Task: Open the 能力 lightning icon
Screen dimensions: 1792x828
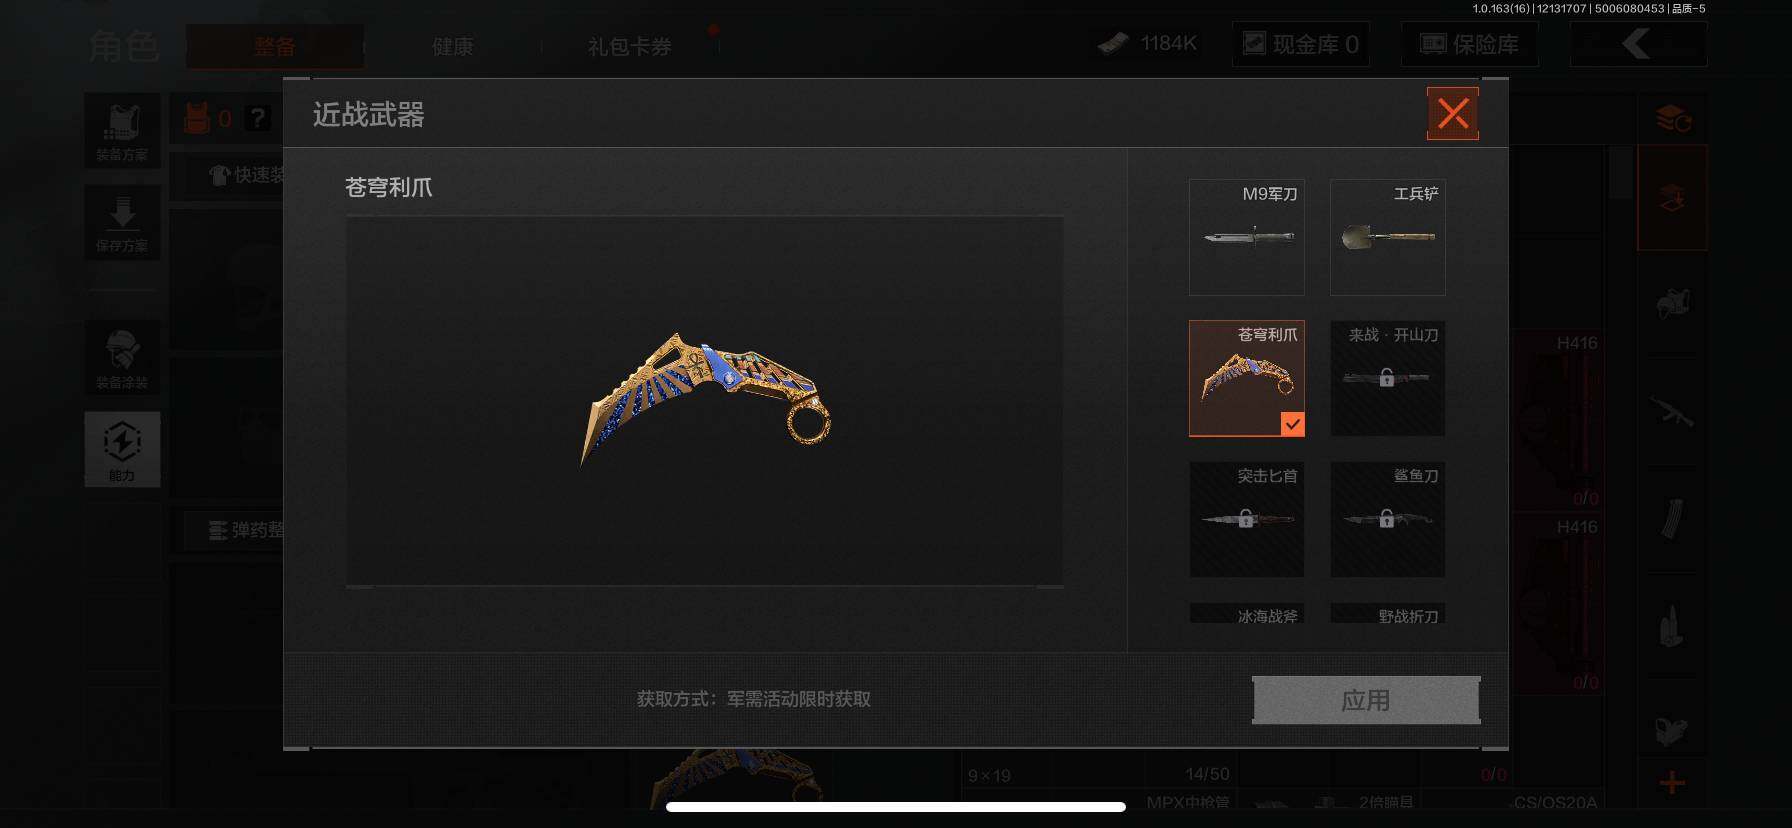Action: click(x=122, y=449)
